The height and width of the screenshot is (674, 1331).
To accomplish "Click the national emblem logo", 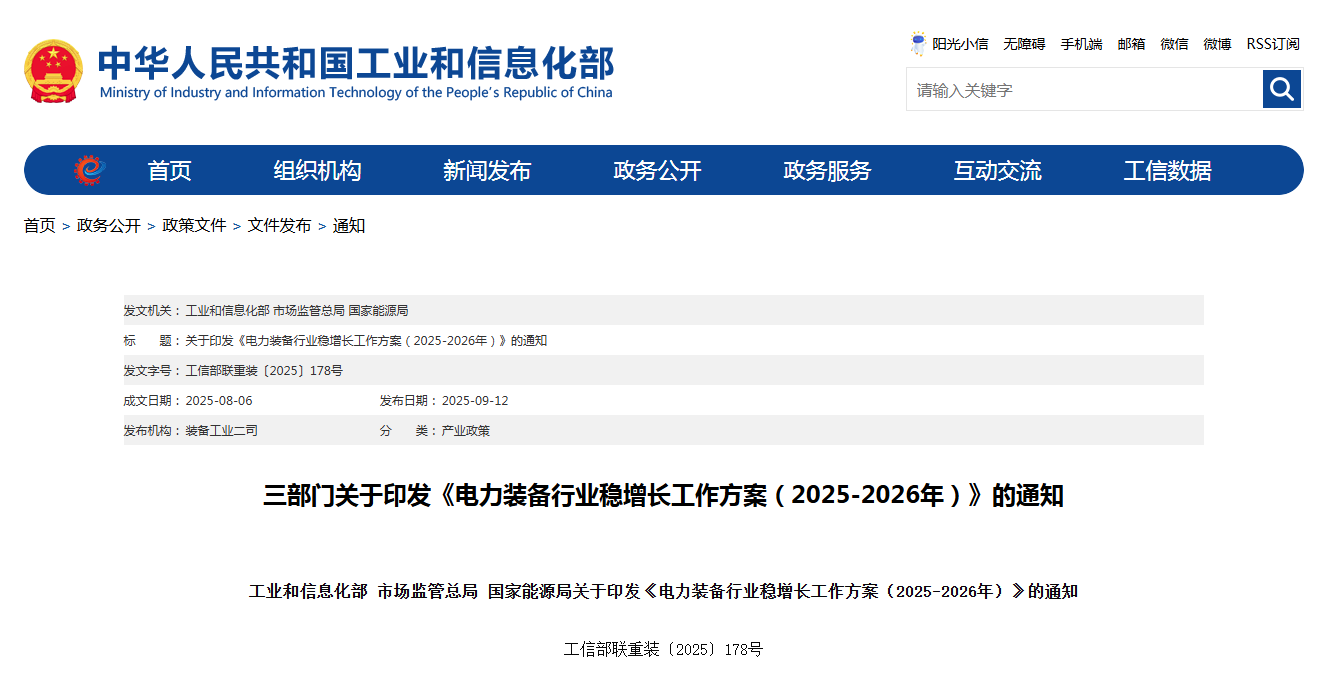I will [54, 71].
